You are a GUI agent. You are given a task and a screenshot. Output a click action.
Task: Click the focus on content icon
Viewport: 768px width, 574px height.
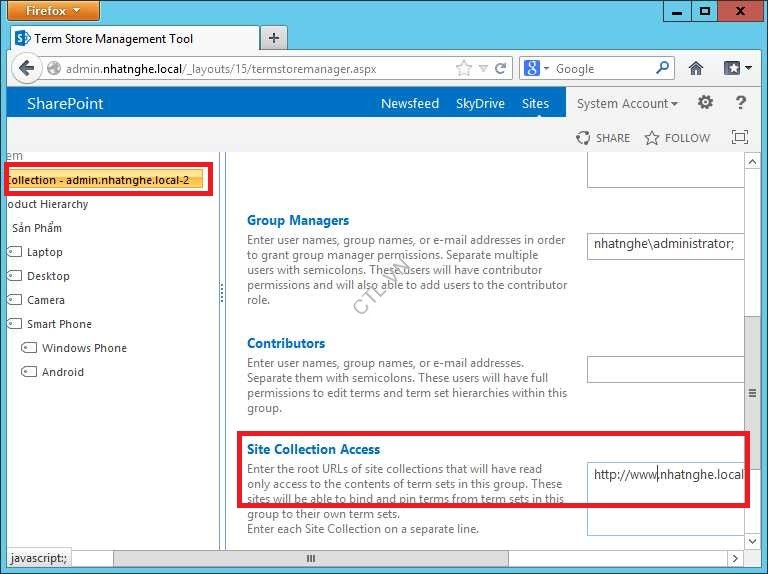click(740, 138)
